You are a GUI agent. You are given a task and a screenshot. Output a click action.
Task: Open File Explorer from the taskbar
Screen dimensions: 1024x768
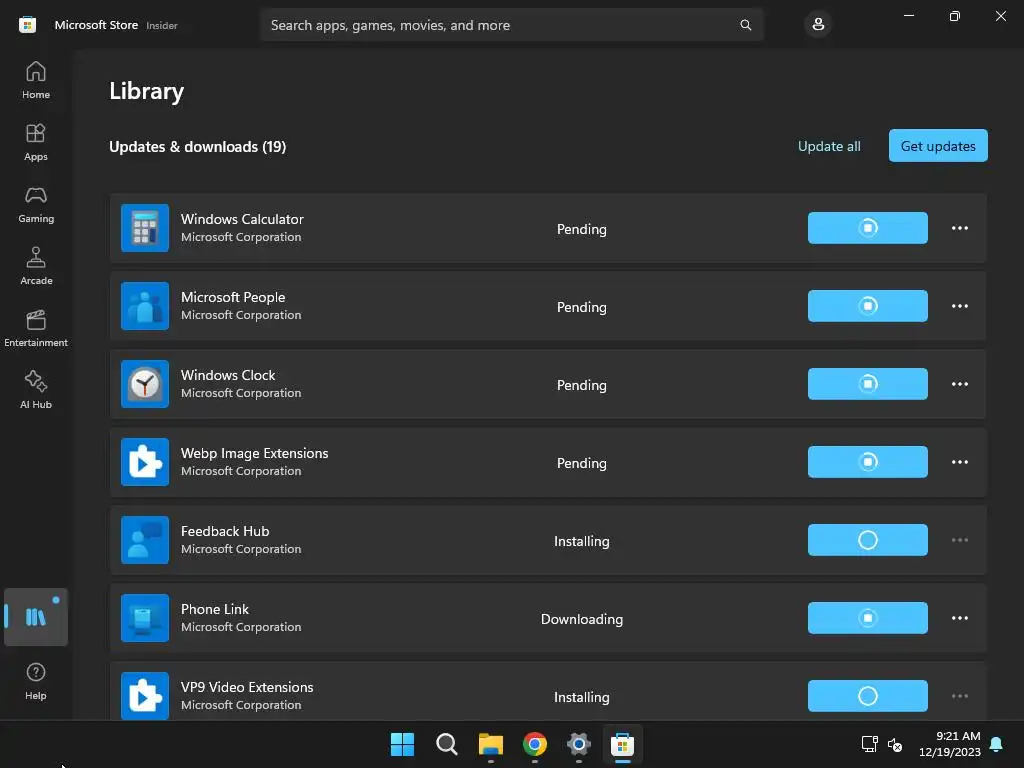pos(490,744)
